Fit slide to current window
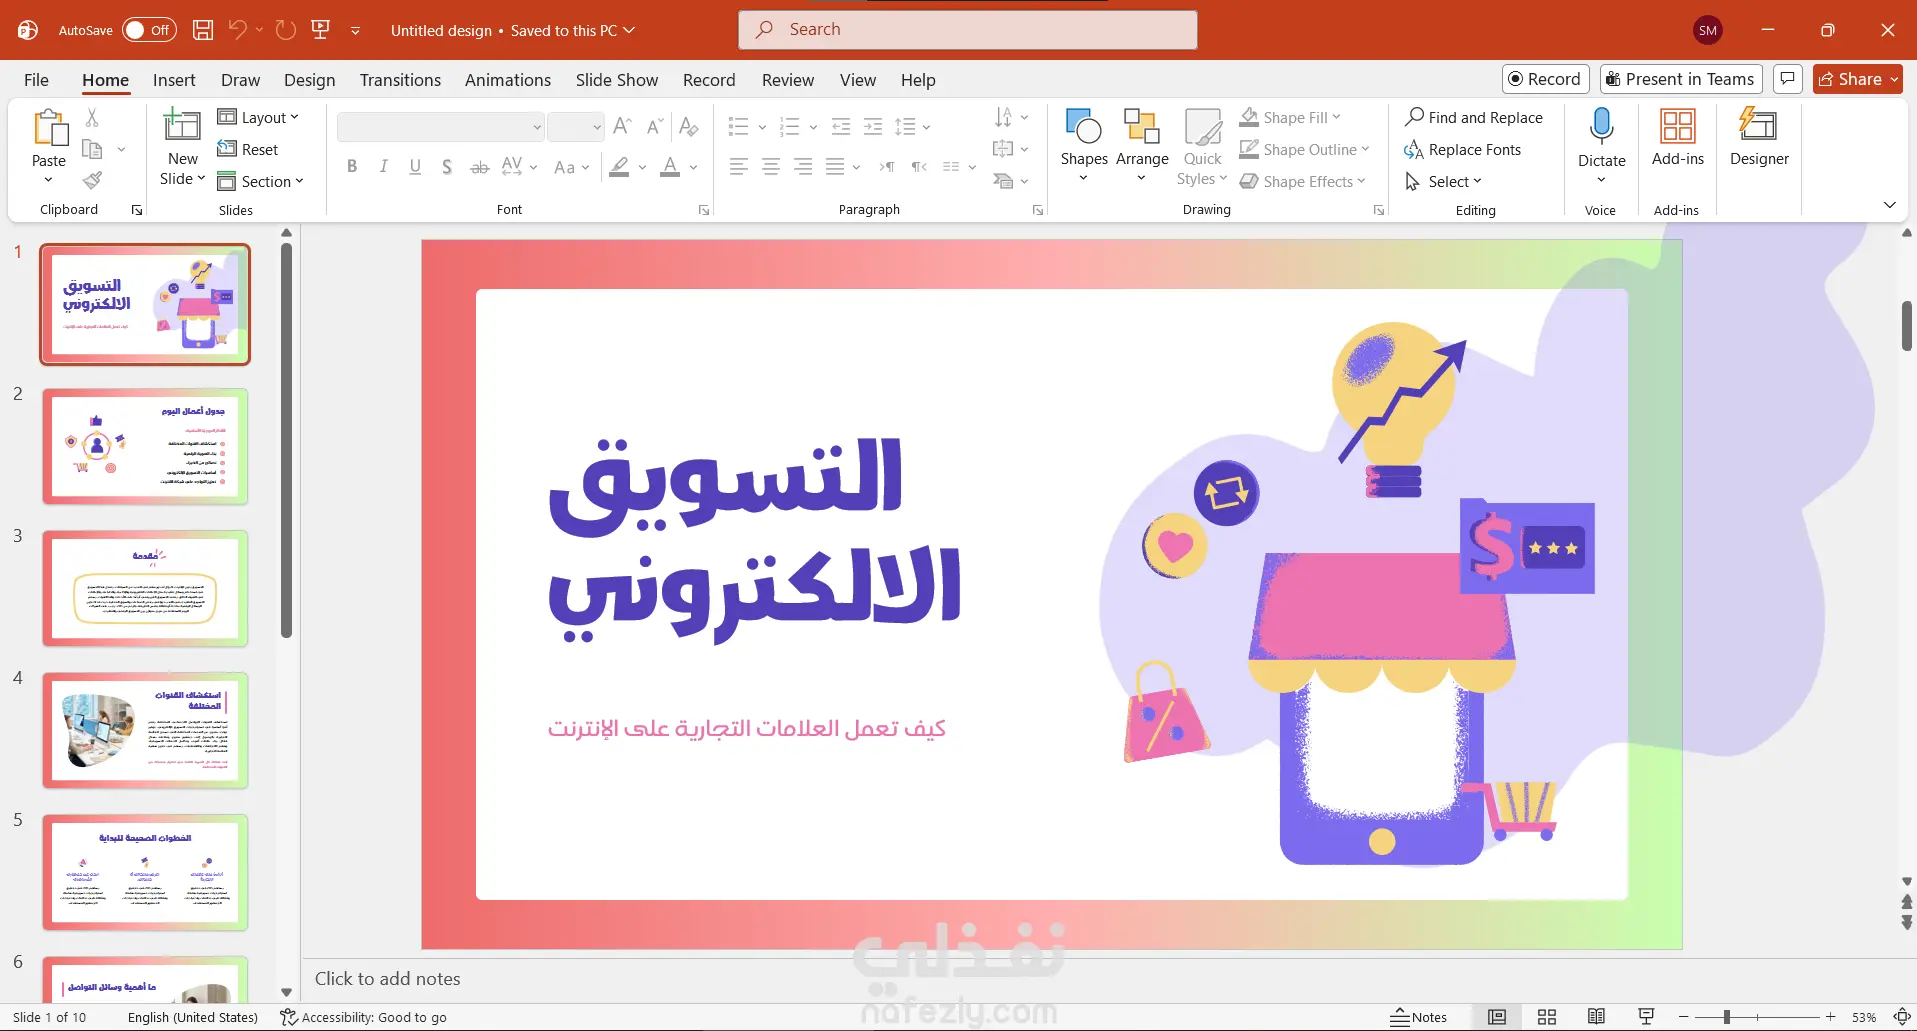1917x1031 pixels. (1902, 1017)
